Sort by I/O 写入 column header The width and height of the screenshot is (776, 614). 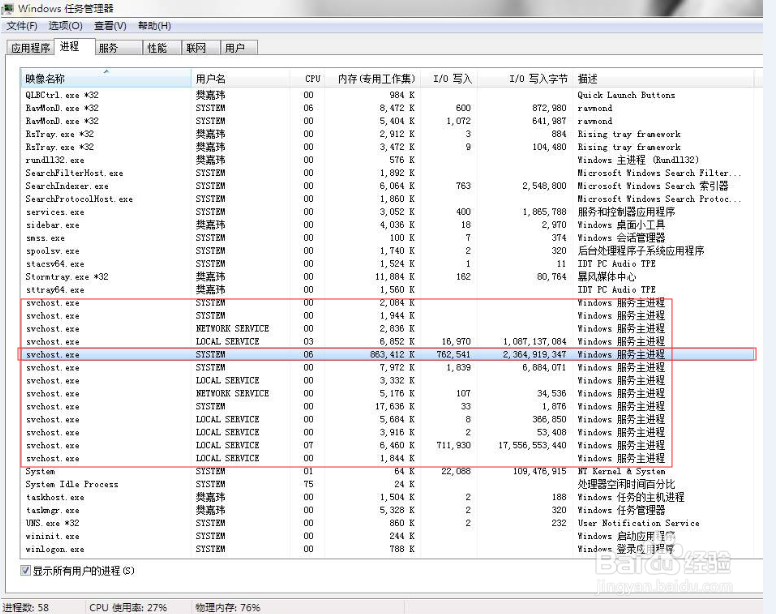449,79
